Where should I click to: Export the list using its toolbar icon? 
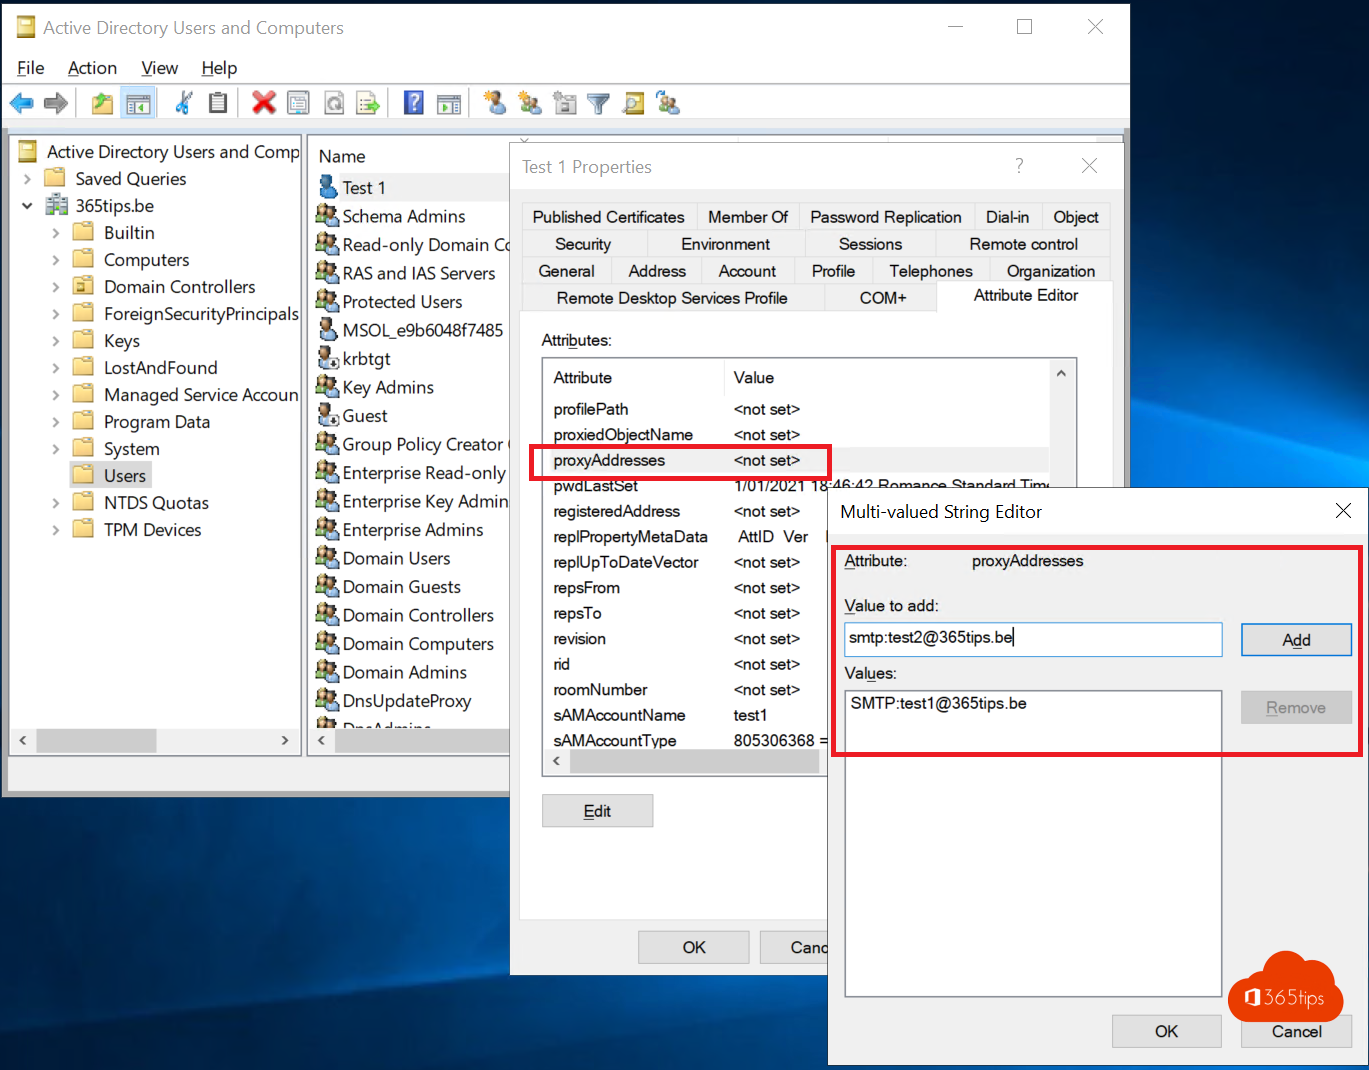368,102
